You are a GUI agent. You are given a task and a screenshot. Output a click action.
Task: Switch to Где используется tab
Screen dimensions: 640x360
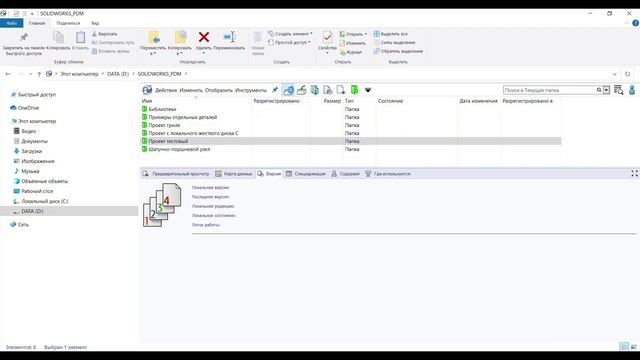388,174
